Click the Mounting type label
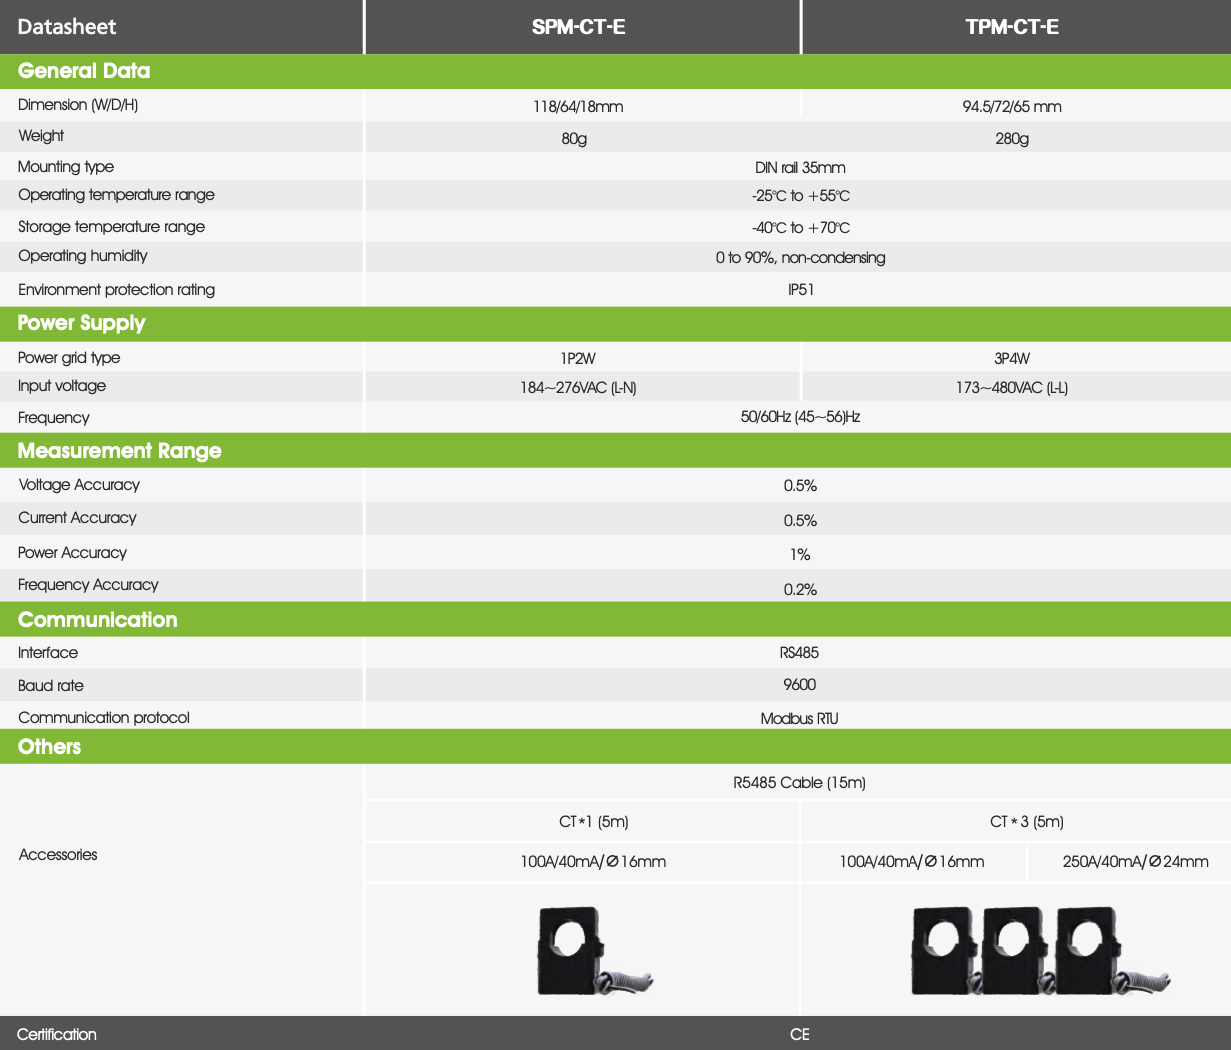Viewport: 1231px width, 1050px height. point(66,167)
